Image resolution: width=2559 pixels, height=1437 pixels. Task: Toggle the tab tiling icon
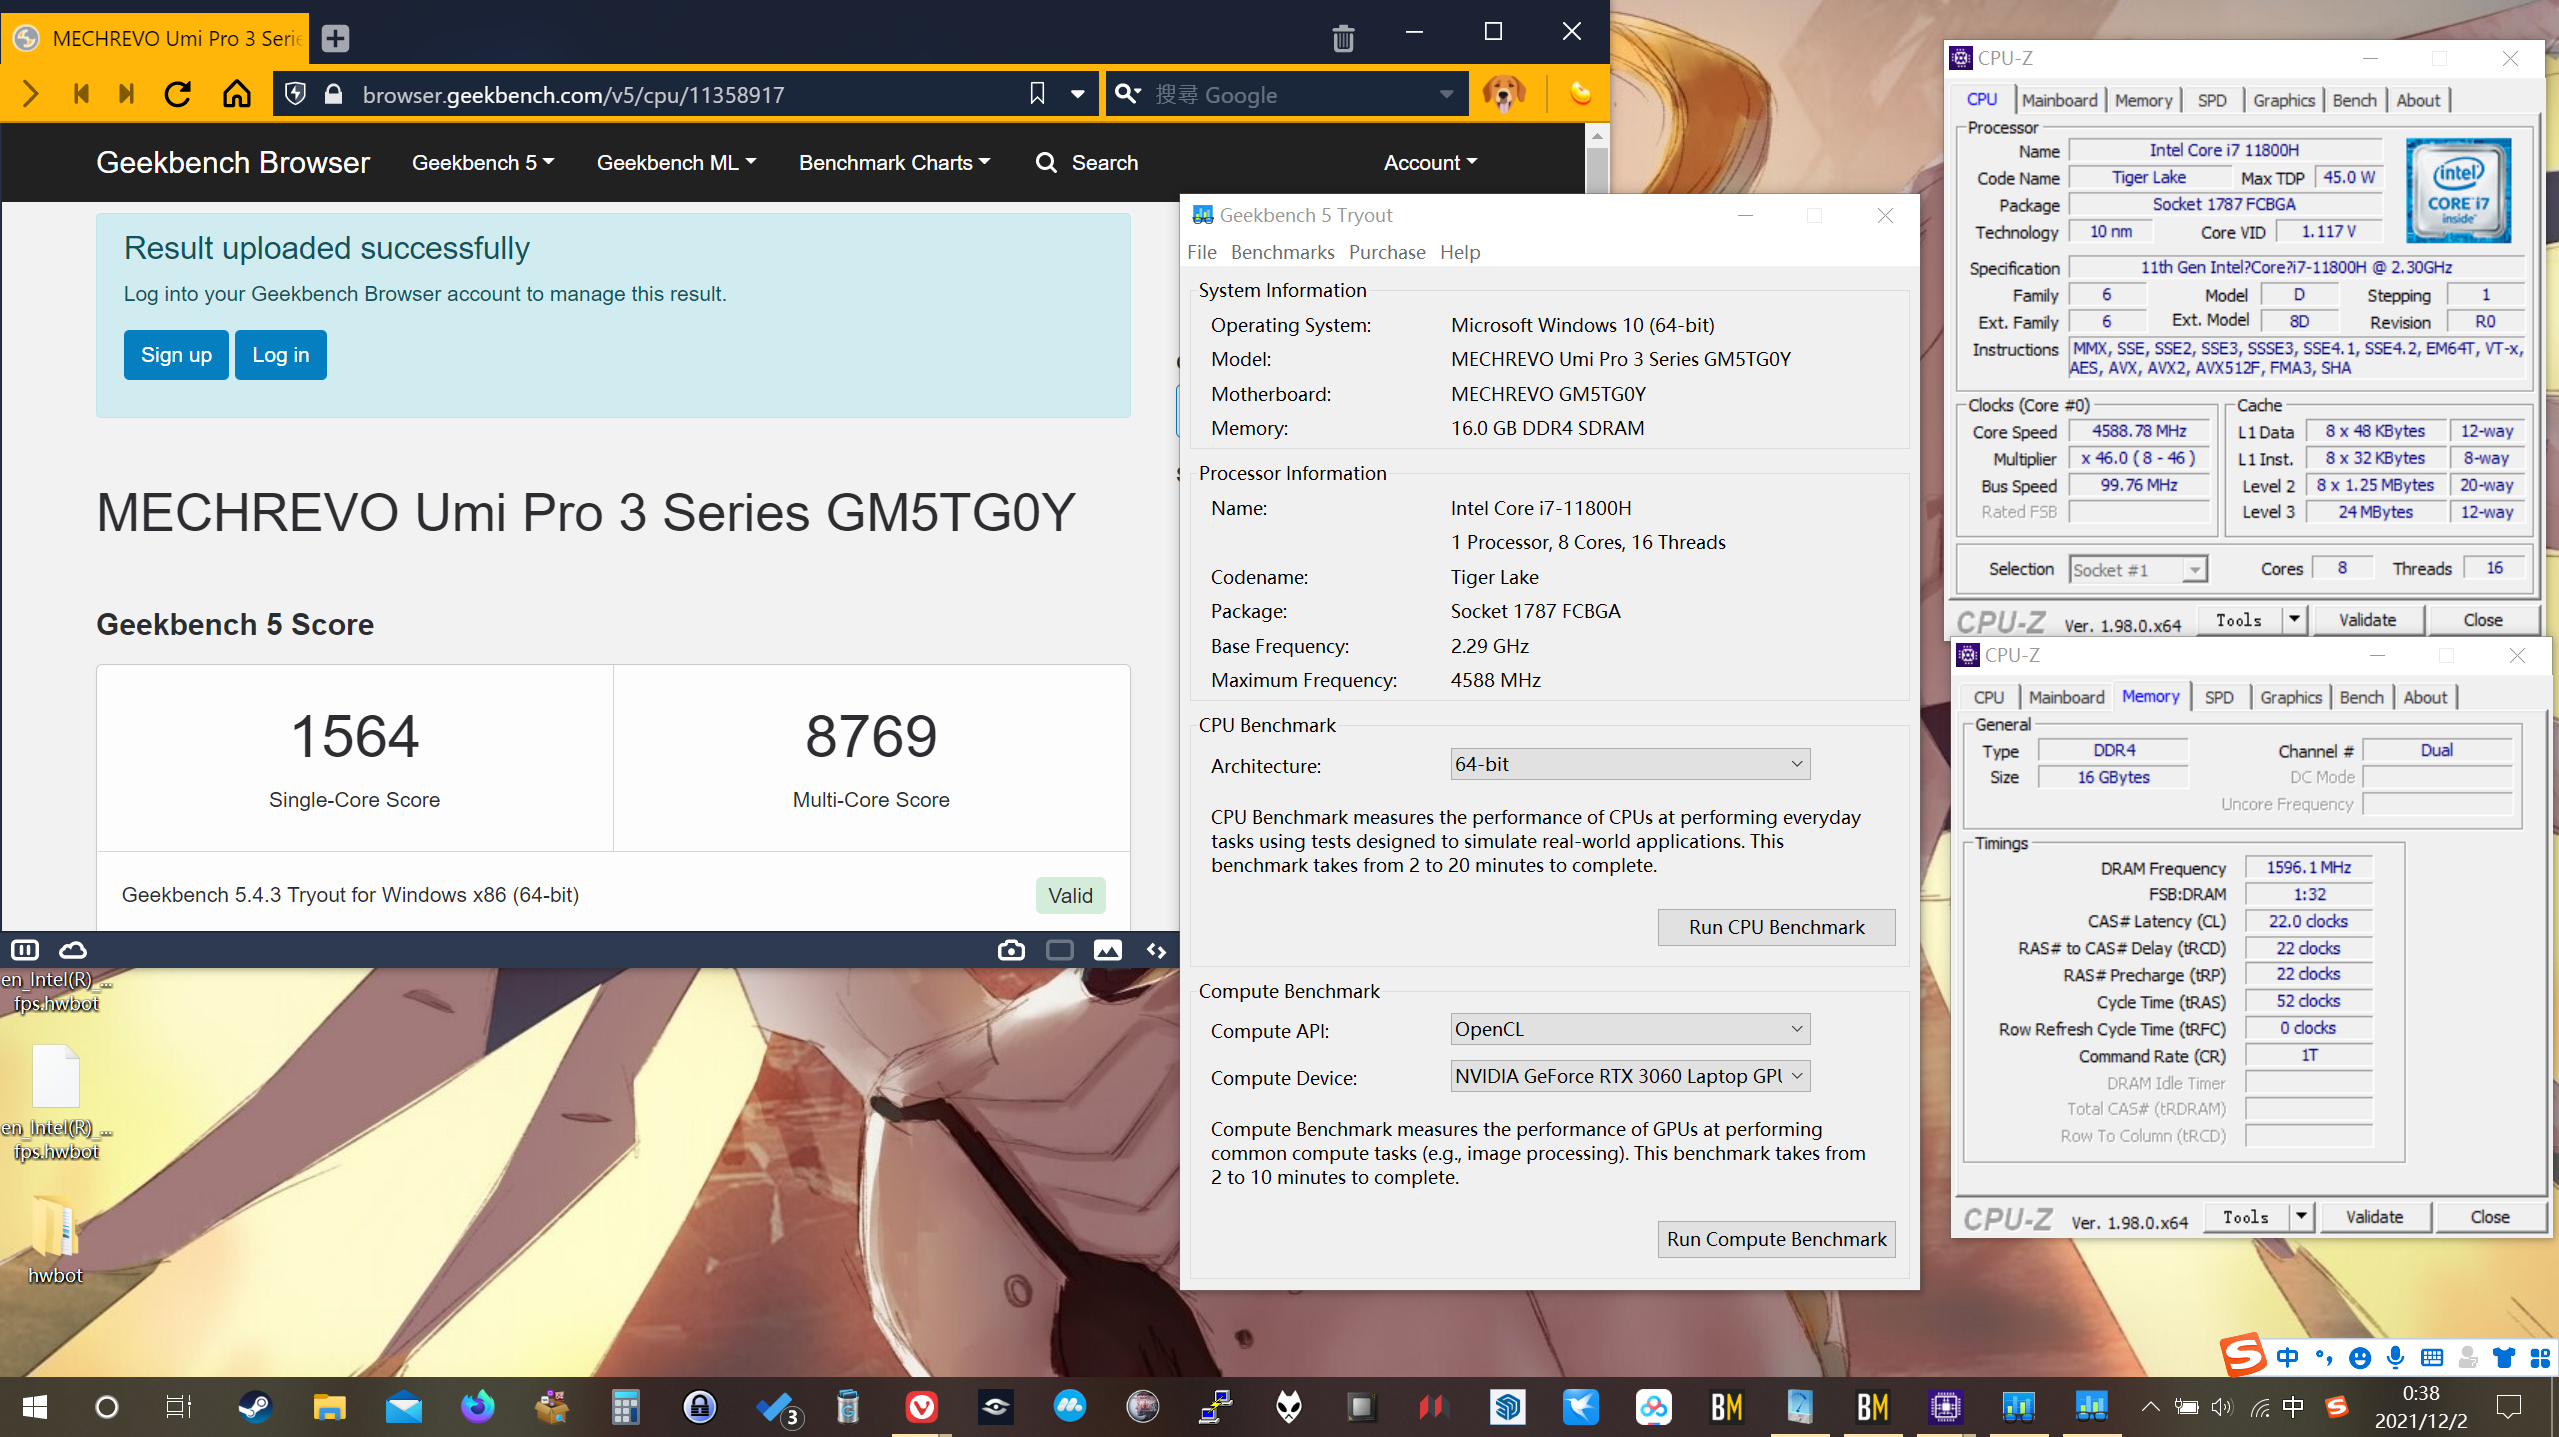click(x=1059, y=950)
